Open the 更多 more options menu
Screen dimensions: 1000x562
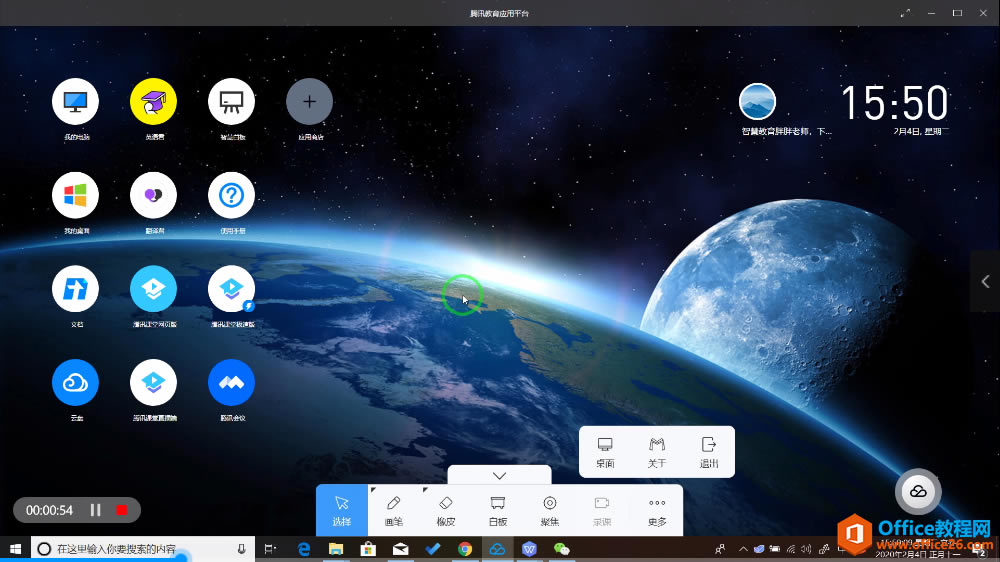pos(657,510)
